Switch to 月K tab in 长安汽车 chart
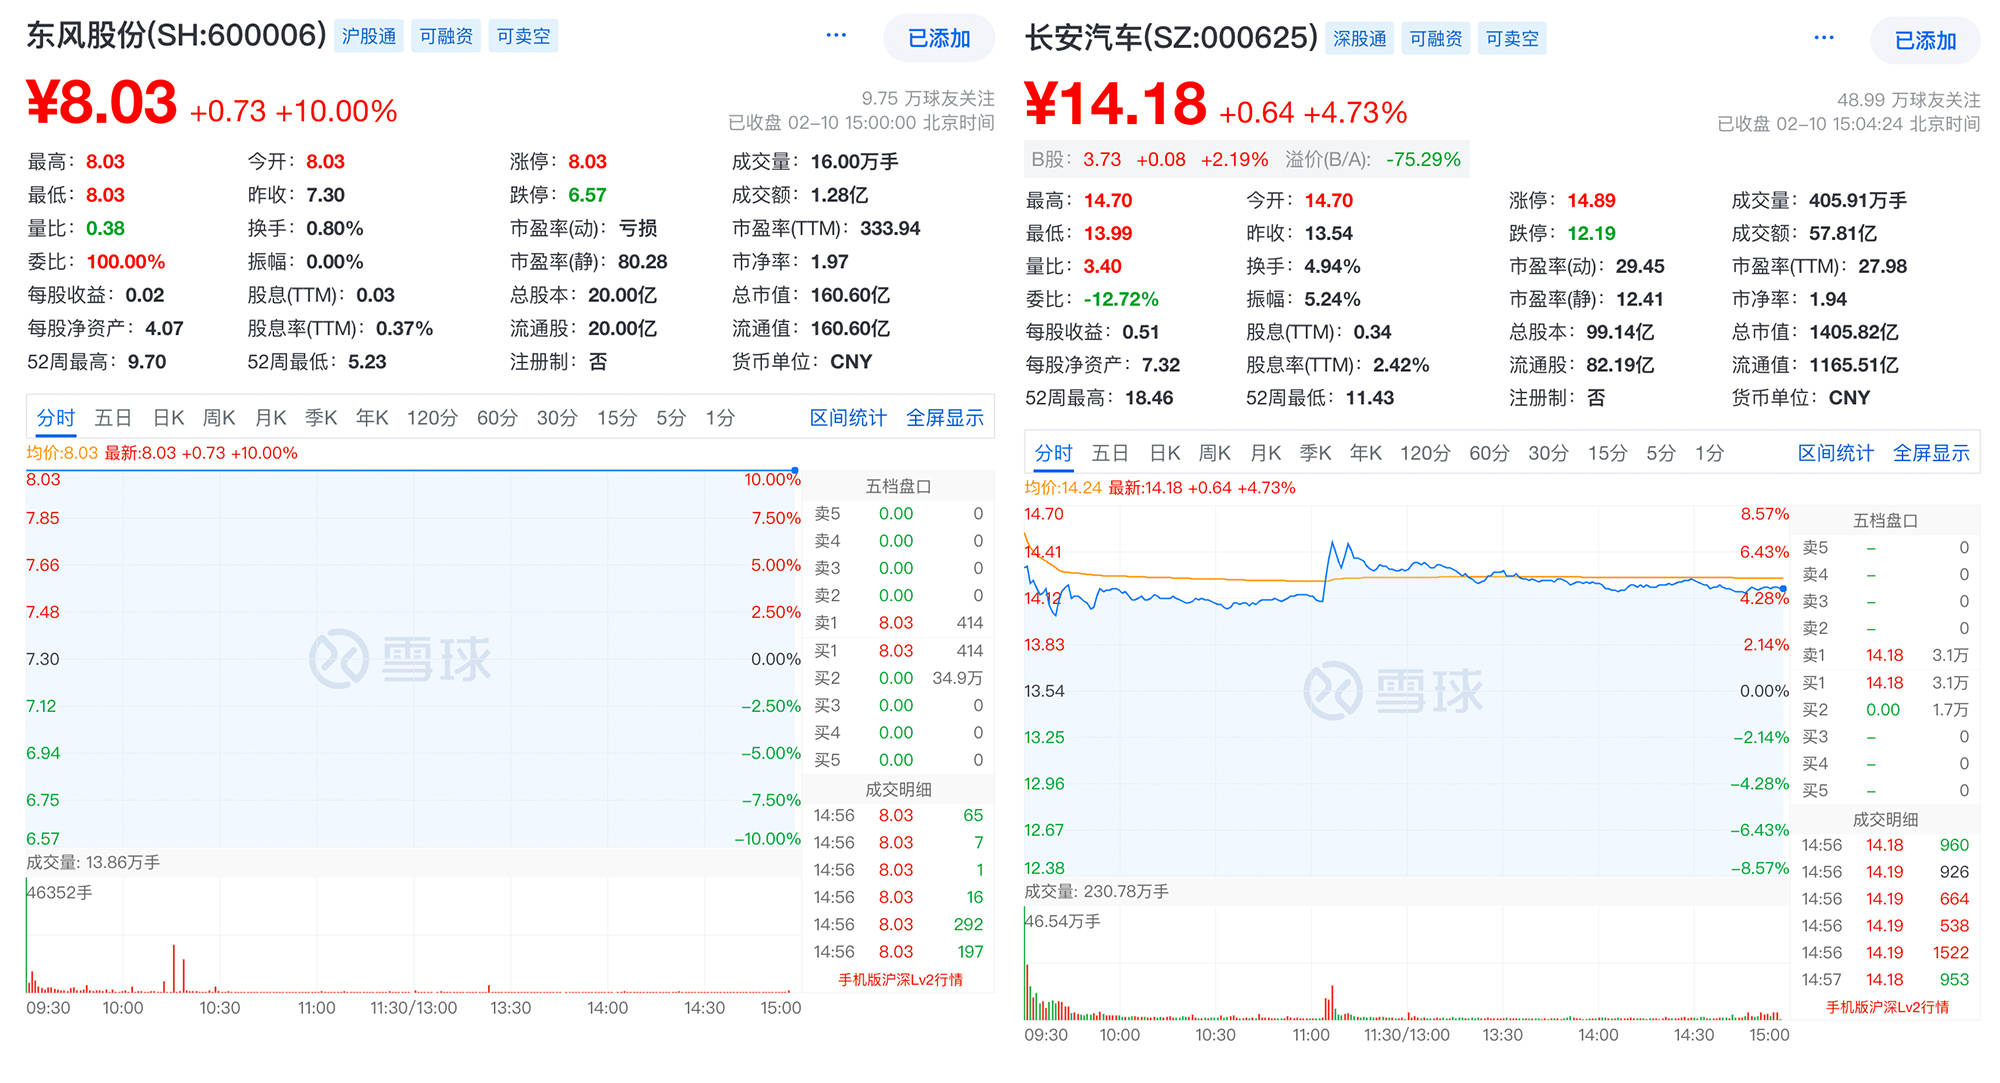The width and height of the screenshot is (2000, 1083). click(1266, 453)
